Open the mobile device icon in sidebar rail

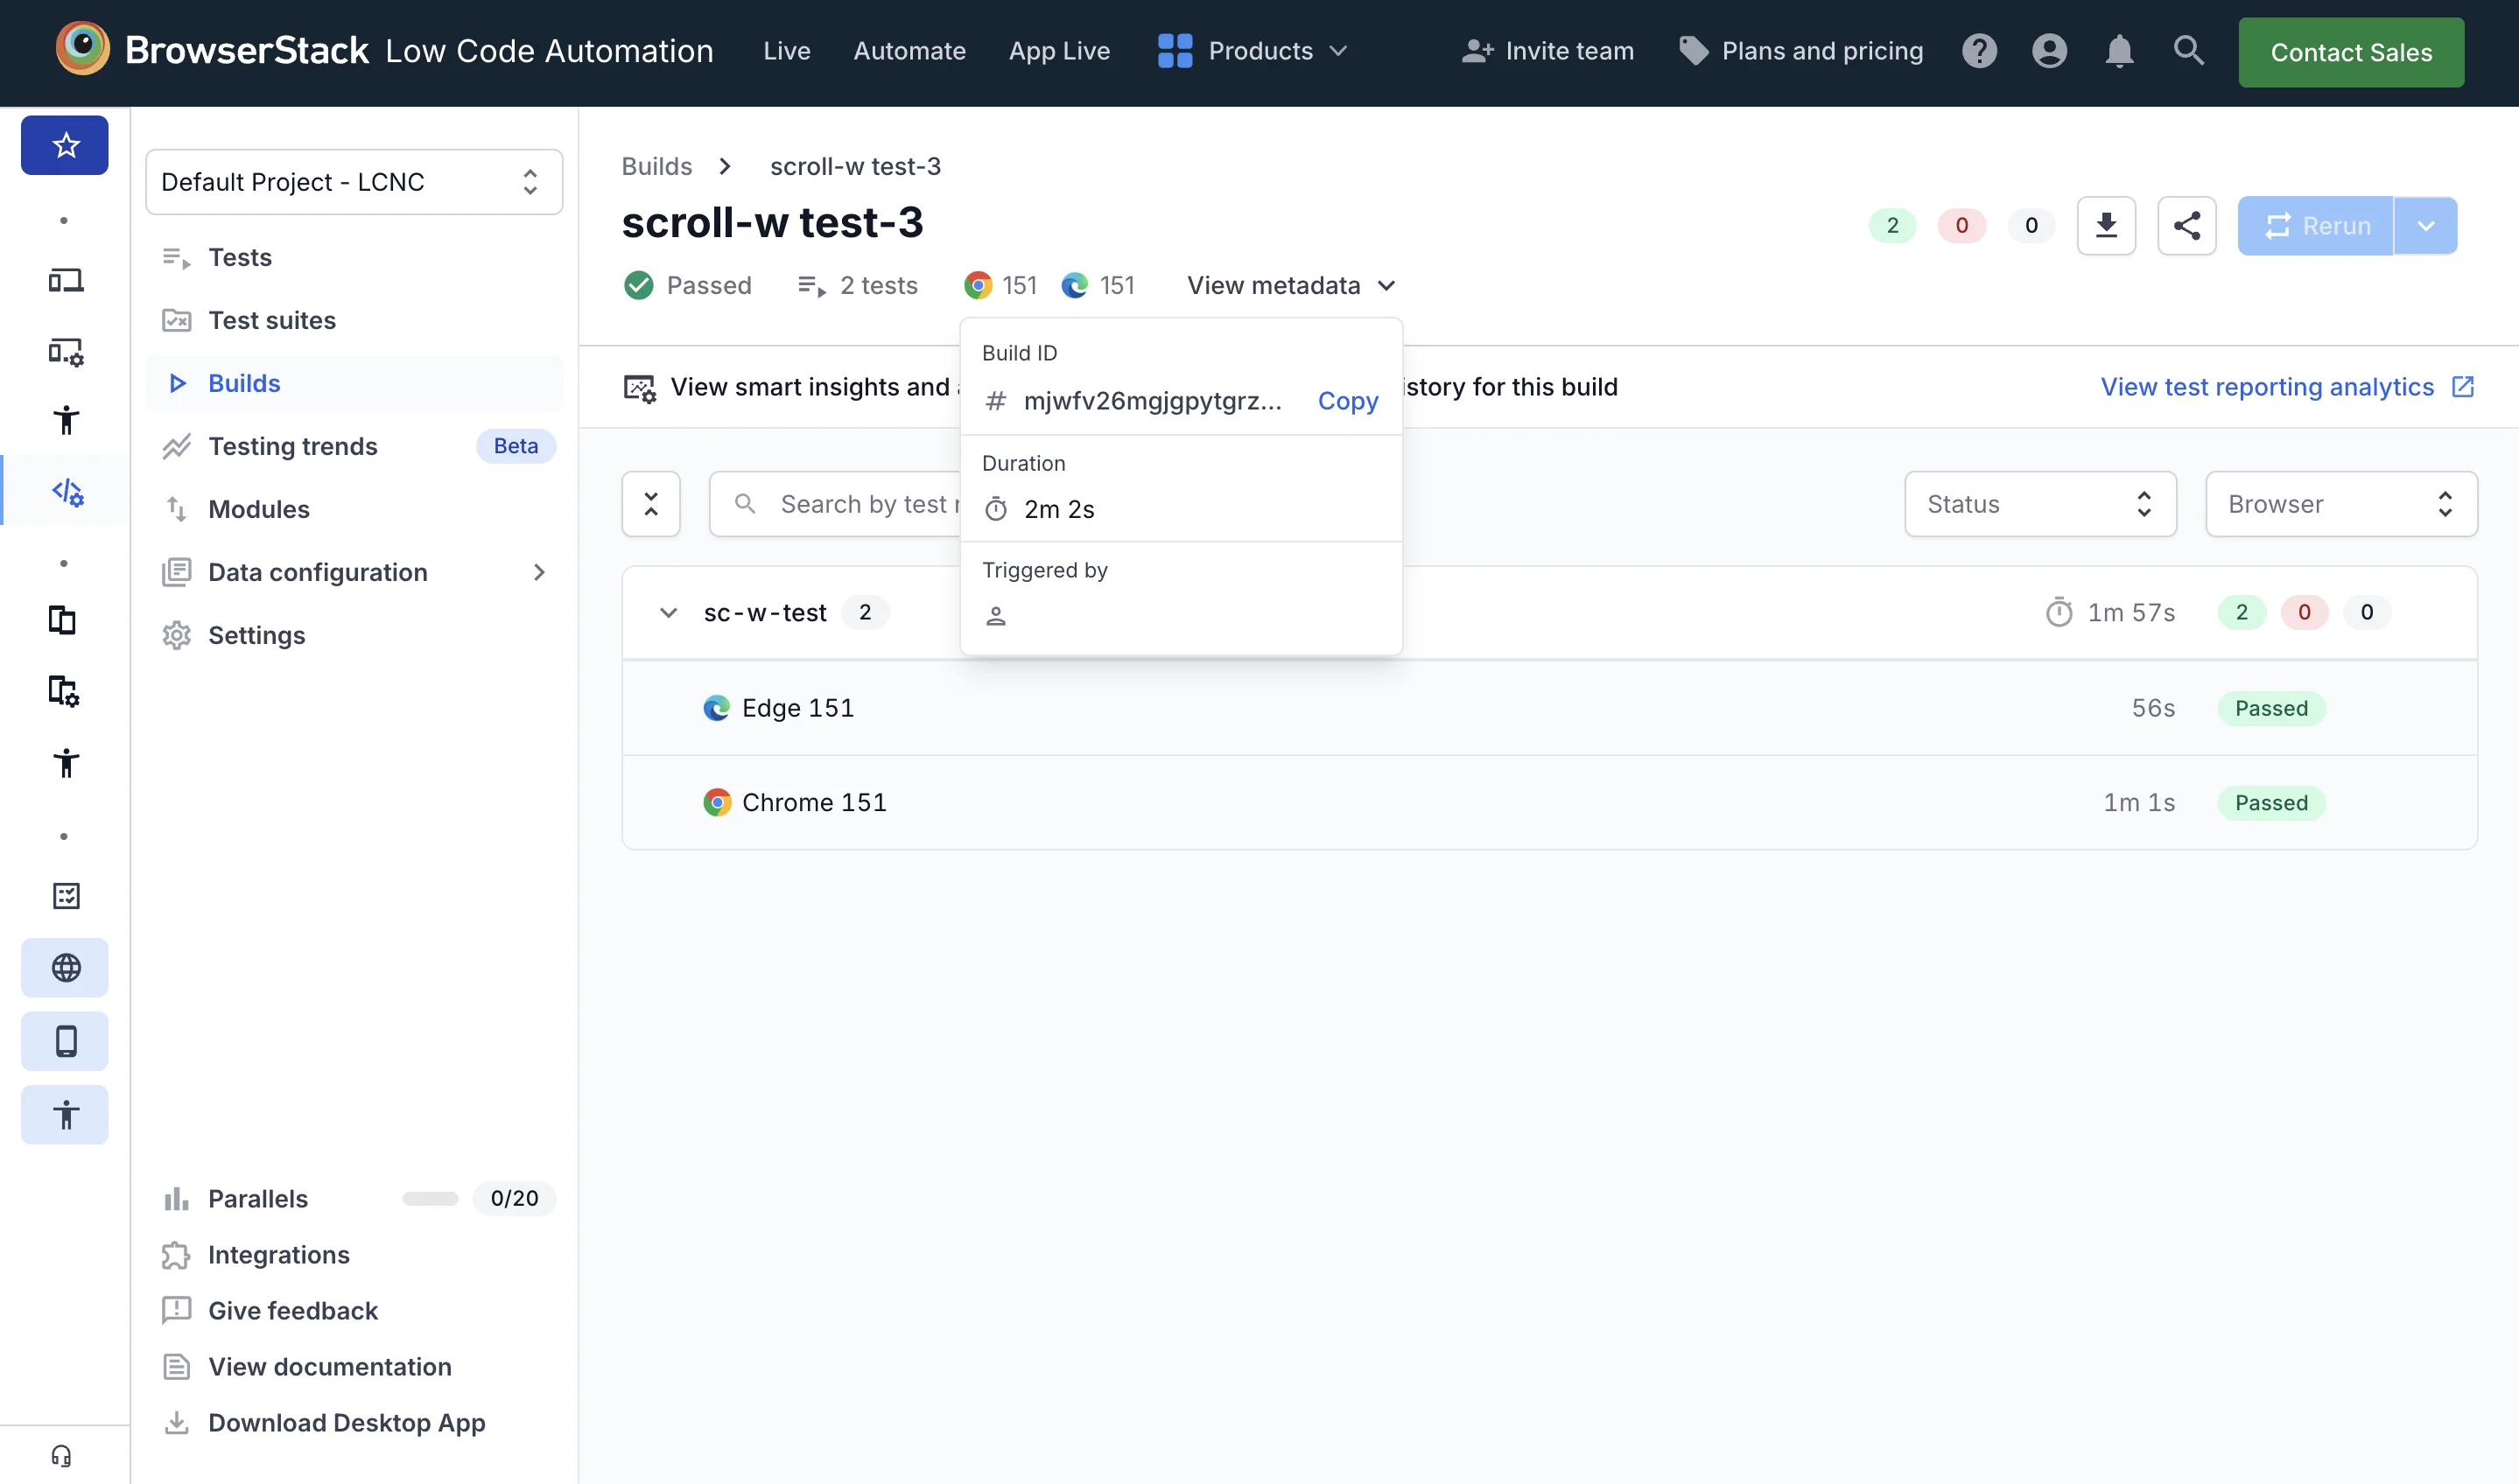pyautogui.click(x=65, y=1041)
